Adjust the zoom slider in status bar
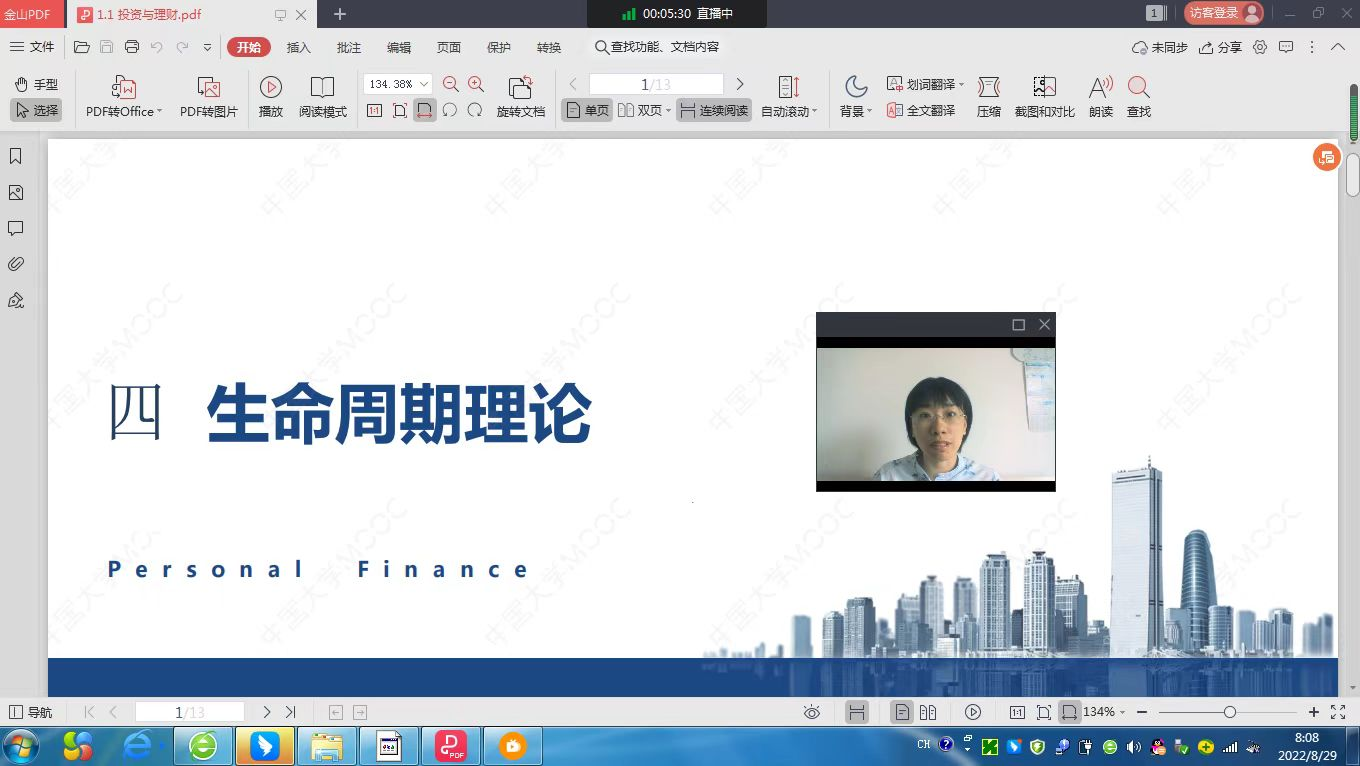Viewport: 1360px width, 766px height. pyautogui.click(x=1229, y=712)
